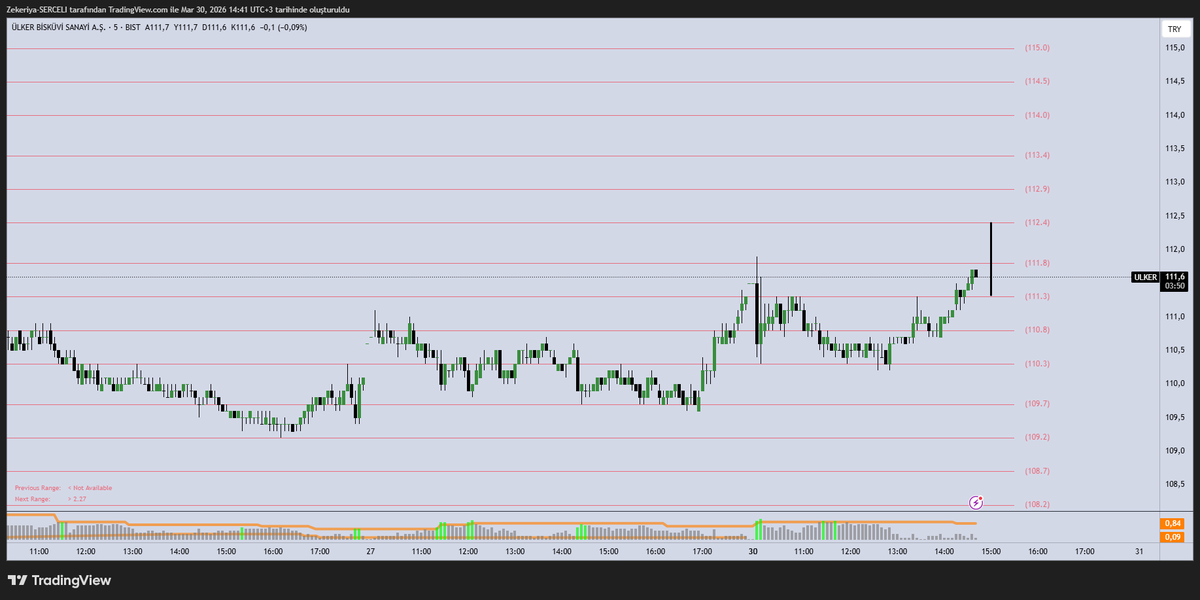The width and height of the screenshot is (1200, 600).
Task: Select the (109.2) level label
Action: pos(1037,437)
